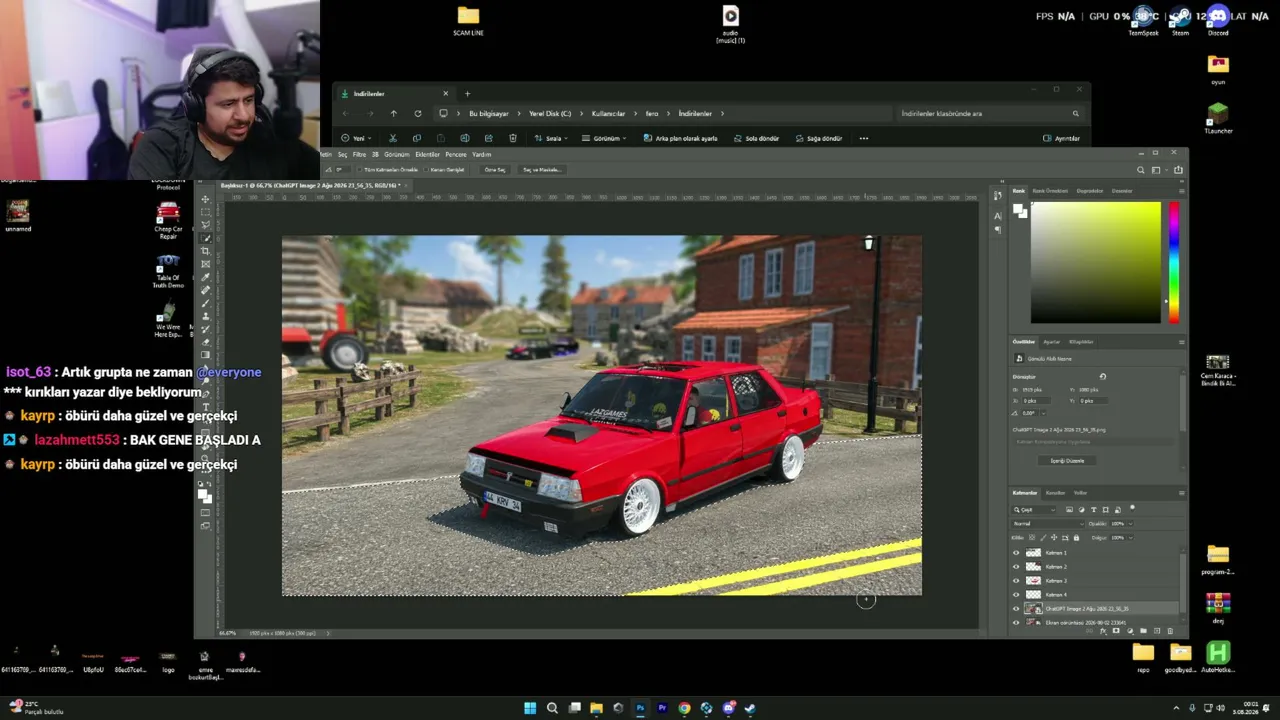Select the Frame tool
This screenshot has width=1280, height=720.
(206, 264)
